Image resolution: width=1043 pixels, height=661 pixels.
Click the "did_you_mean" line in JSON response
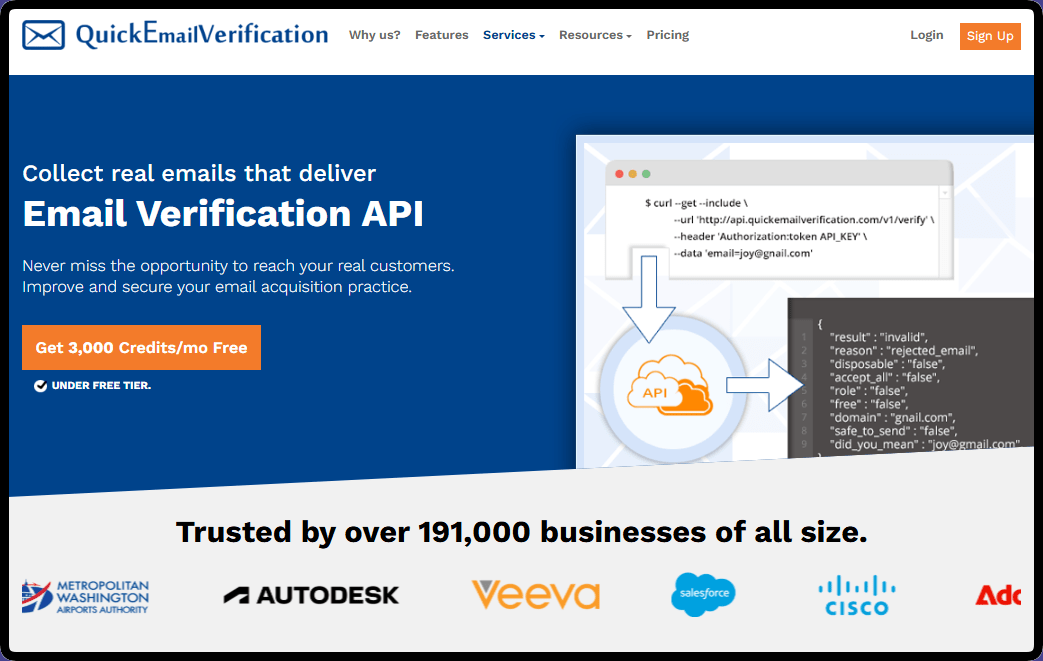pyautogui.click(x=926, y=444)
